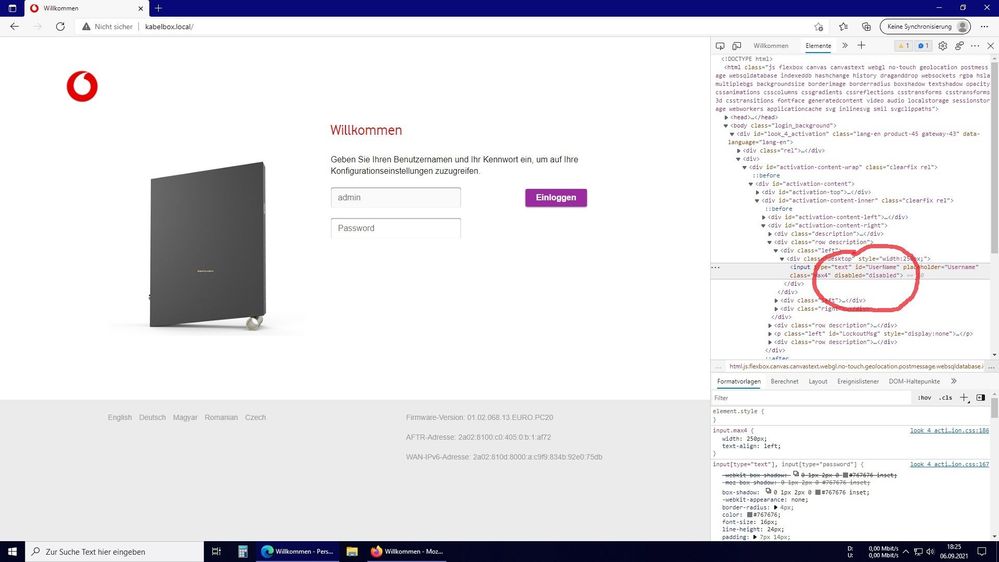Click -webkit-box-shadow #767676 color swatch
999x562 pixels.
click(845, 475)
